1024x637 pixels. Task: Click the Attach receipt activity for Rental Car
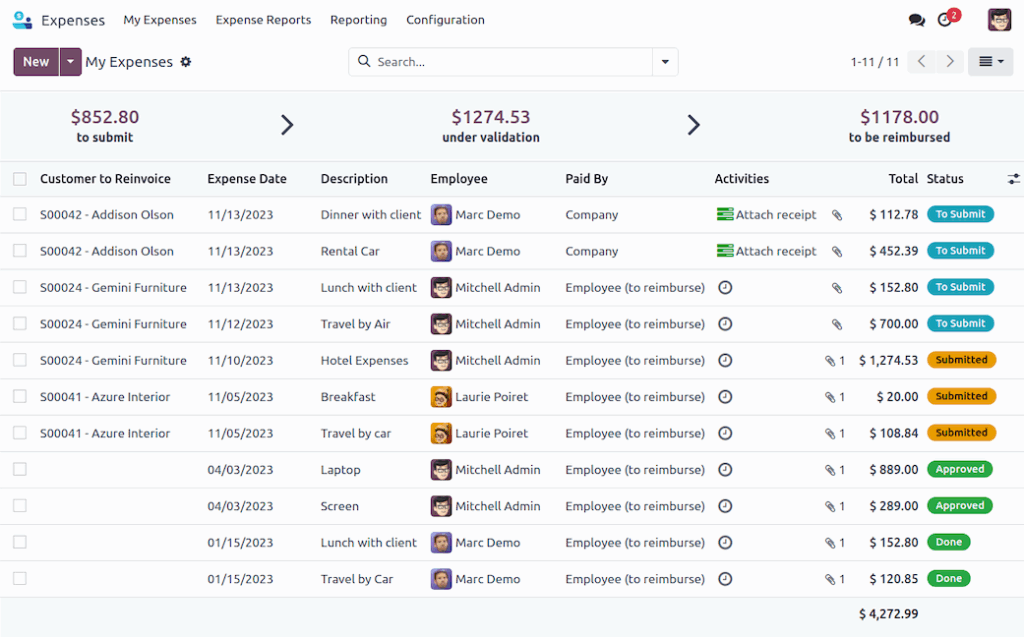point(767,251)
